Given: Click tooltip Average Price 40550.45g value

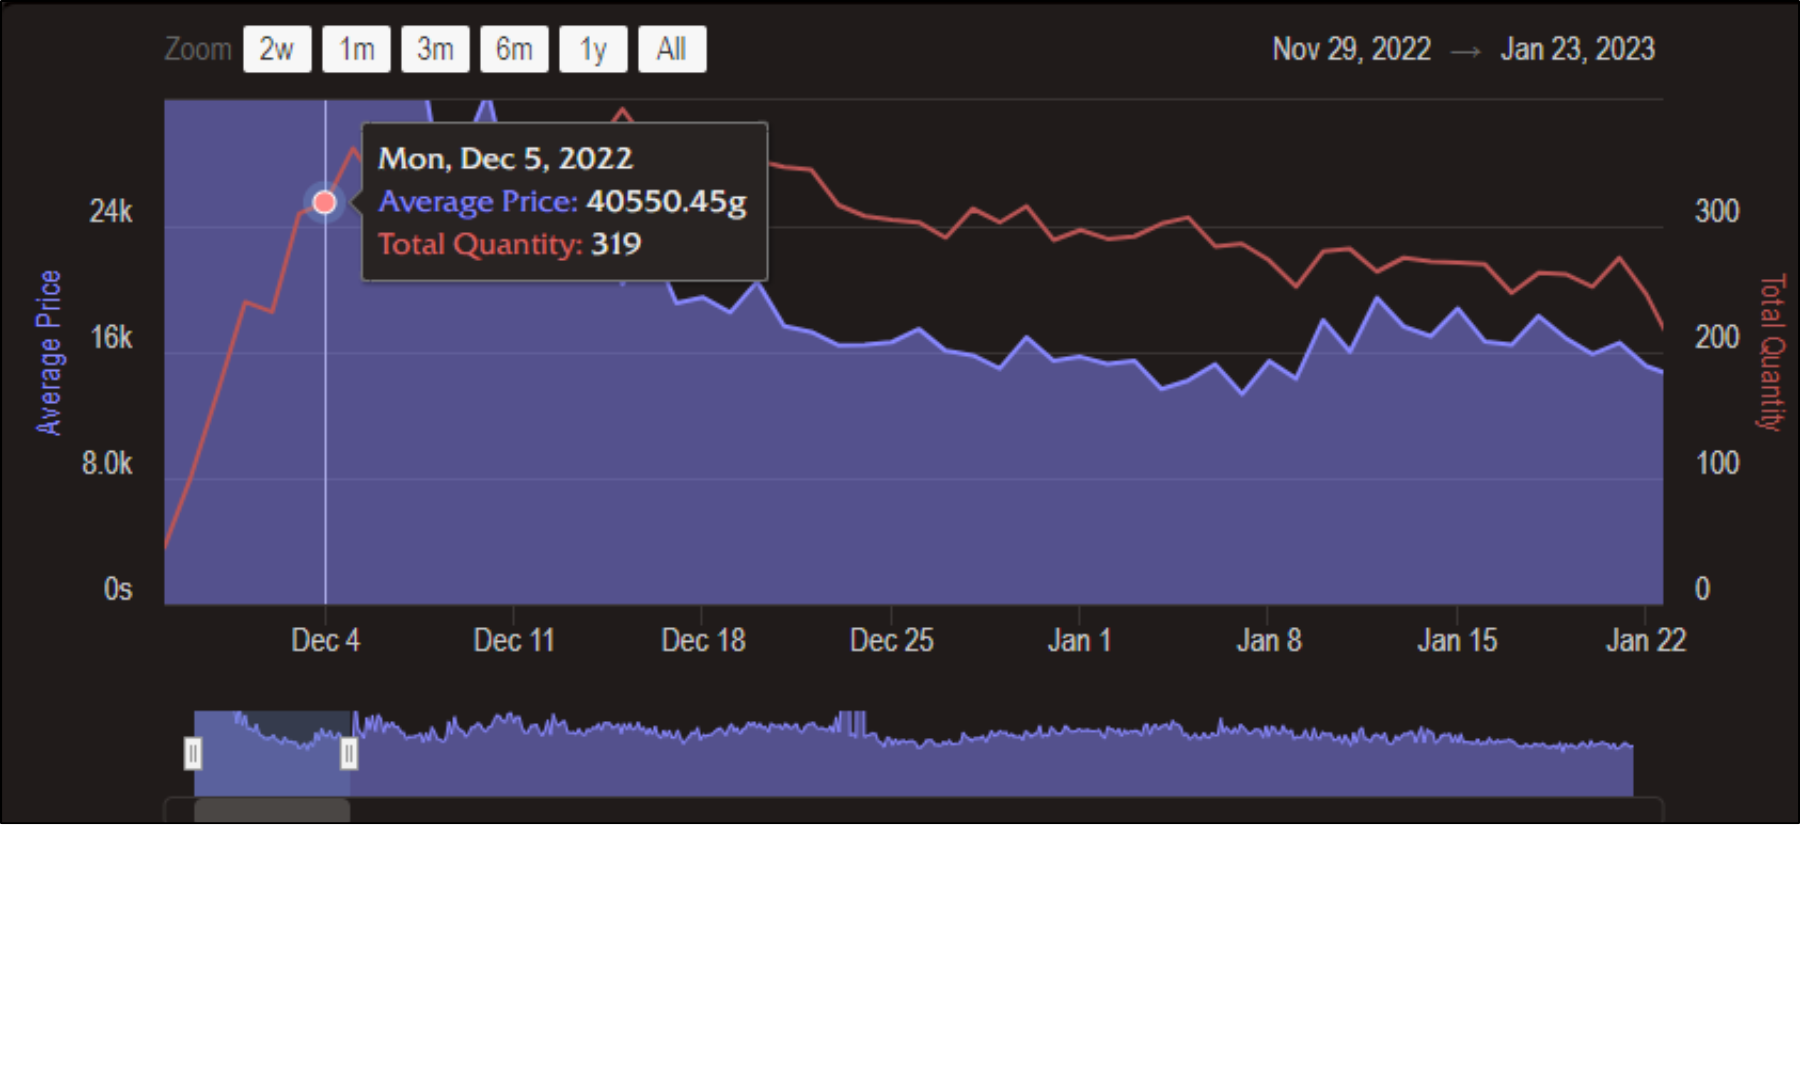Looking at the screenshot, I should click(666, 202).
